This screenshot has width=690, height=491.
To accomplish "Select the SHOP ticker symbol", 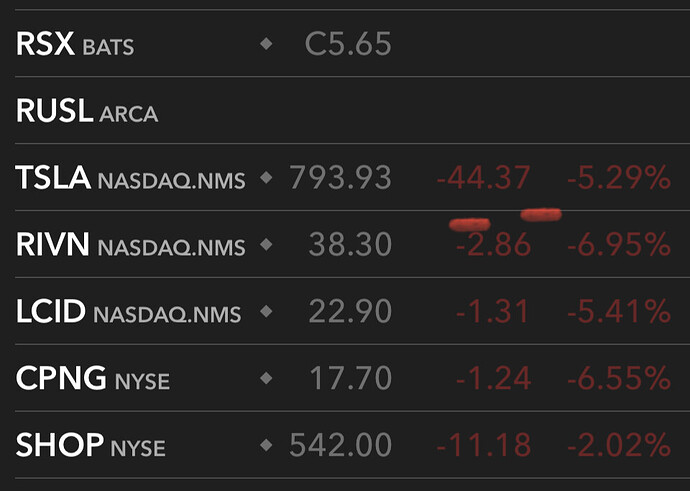I will pos(59,445).
